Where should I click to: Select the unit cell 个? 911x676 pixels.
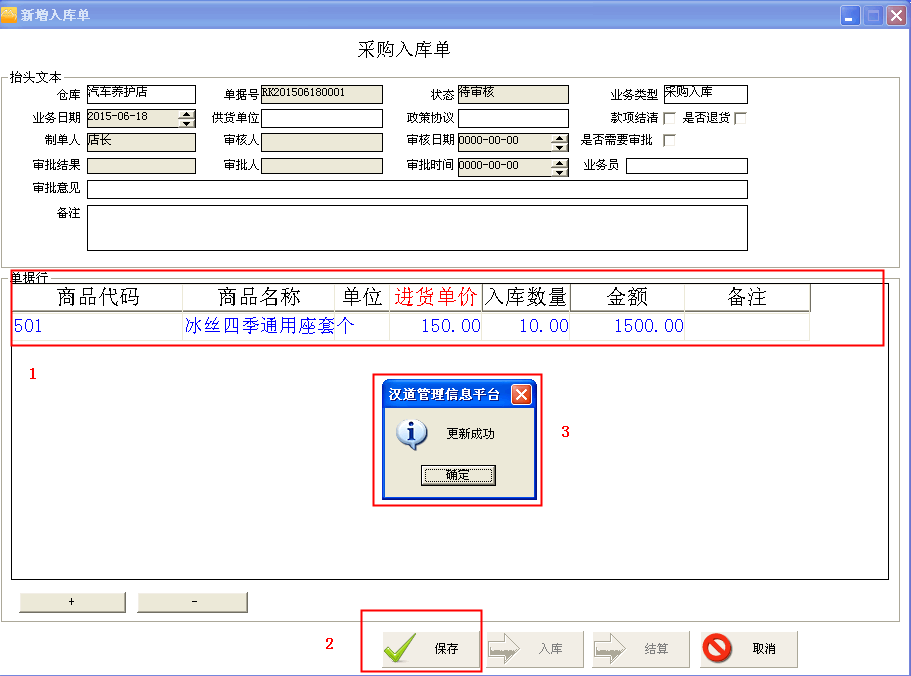pyautogui.click(x=362, y=326)
